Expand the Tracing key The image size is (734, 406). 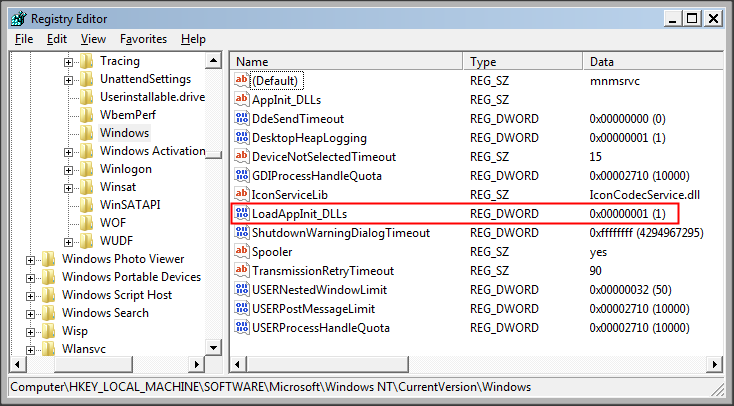click(x=68, y=62)
